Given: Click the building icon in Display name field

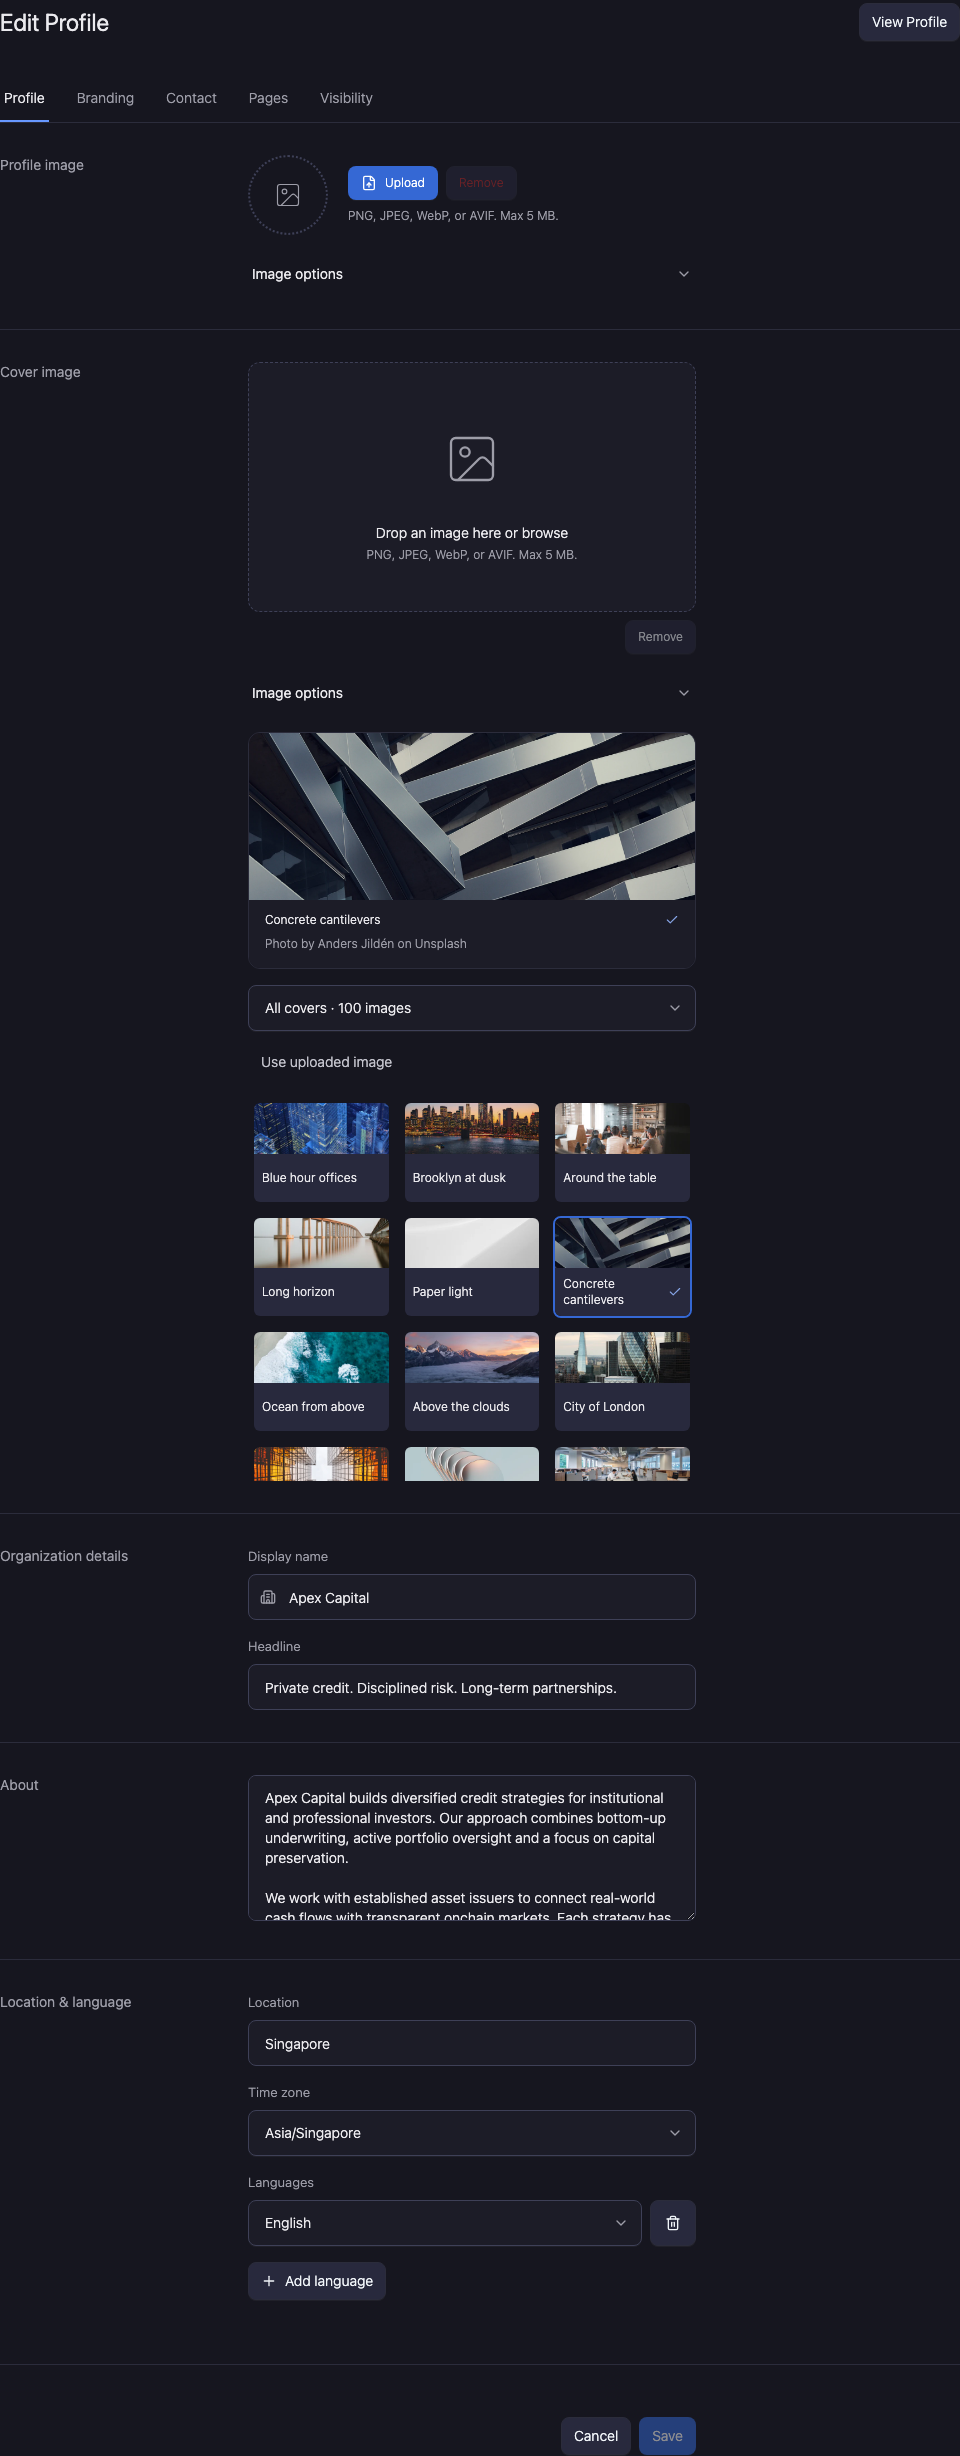Looking at the screenshot, I should point(268,1597).
